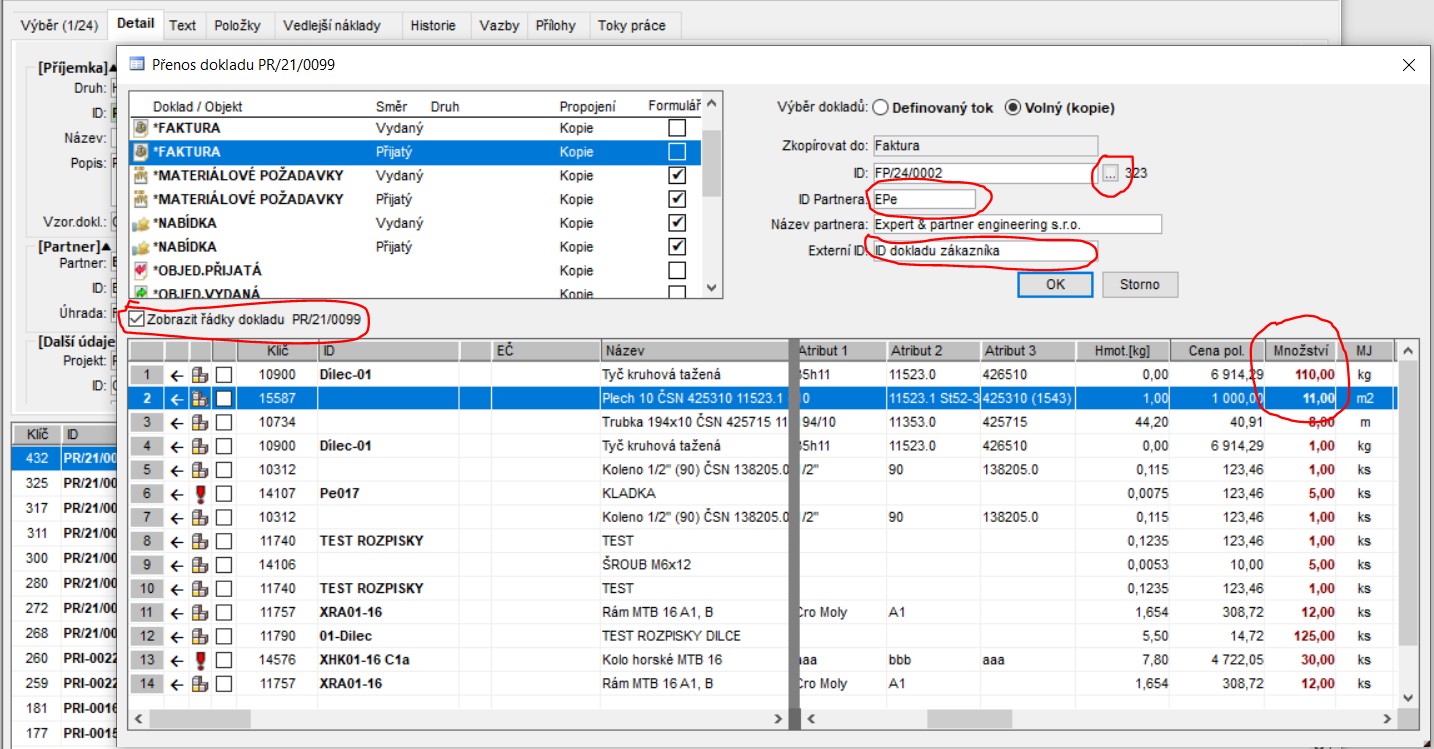The width and height of the screenshot is (1434, 749).
Task: Click the item type icon in row 8
Action: (200, 541)
